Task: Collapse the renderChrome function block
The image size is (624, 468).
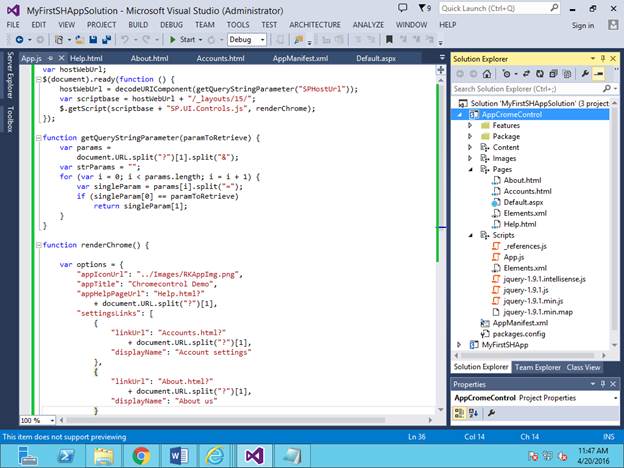Action: point(39,245)
